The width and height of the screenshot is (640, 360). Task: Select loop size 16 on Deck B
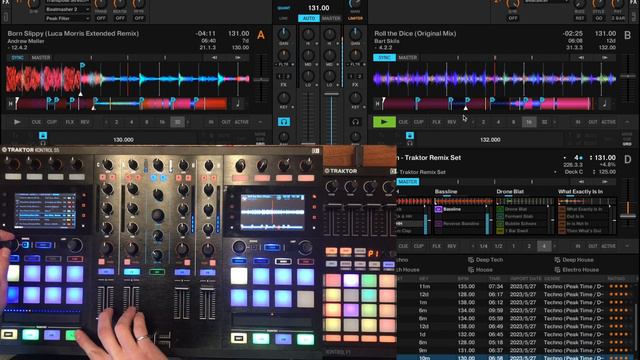click(529, 122)
